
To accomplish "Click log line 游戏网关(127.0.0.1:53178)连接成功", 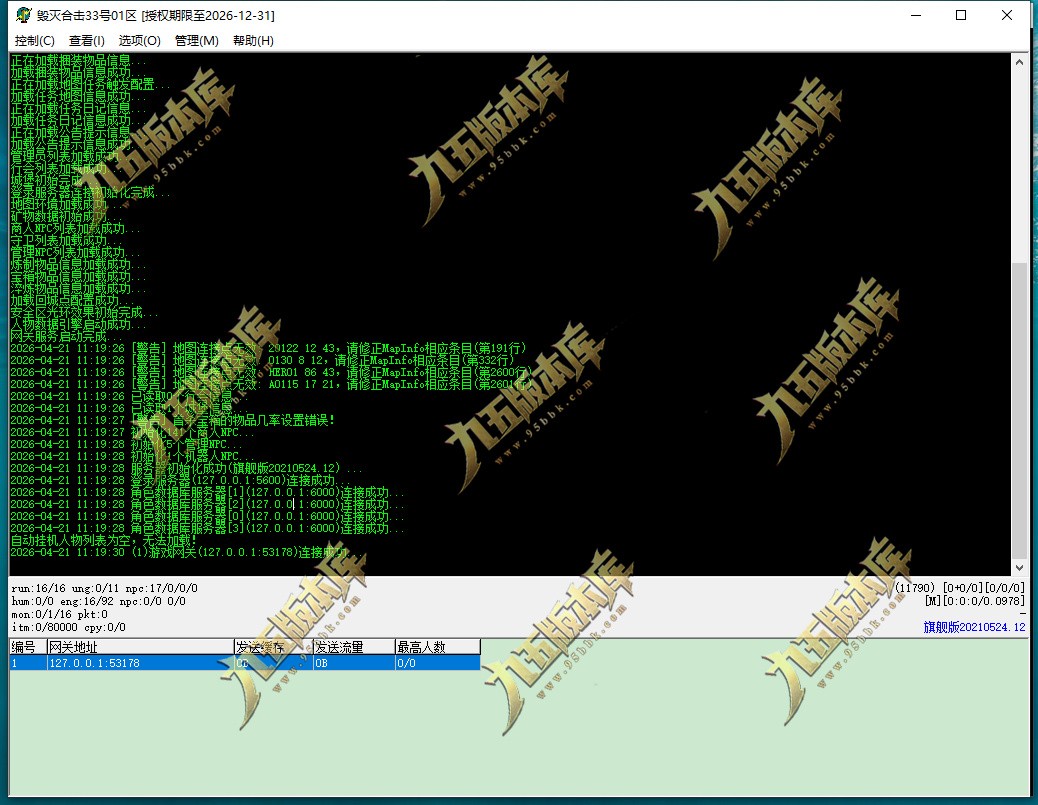I will 189,552.
